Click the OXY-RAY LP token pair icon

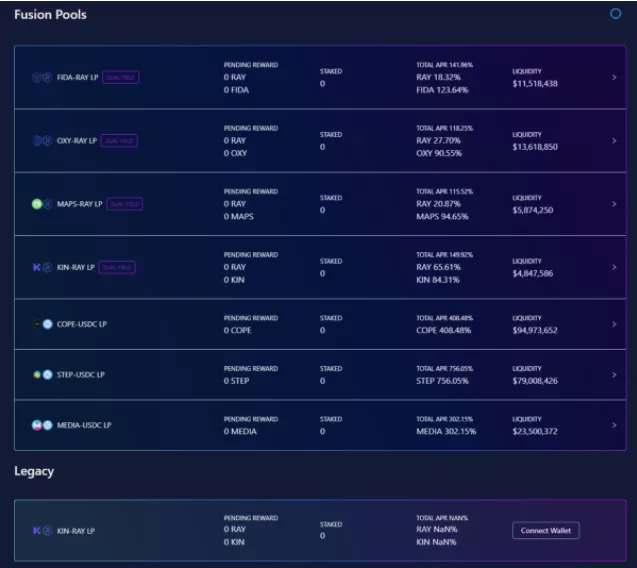pos(42,141)
